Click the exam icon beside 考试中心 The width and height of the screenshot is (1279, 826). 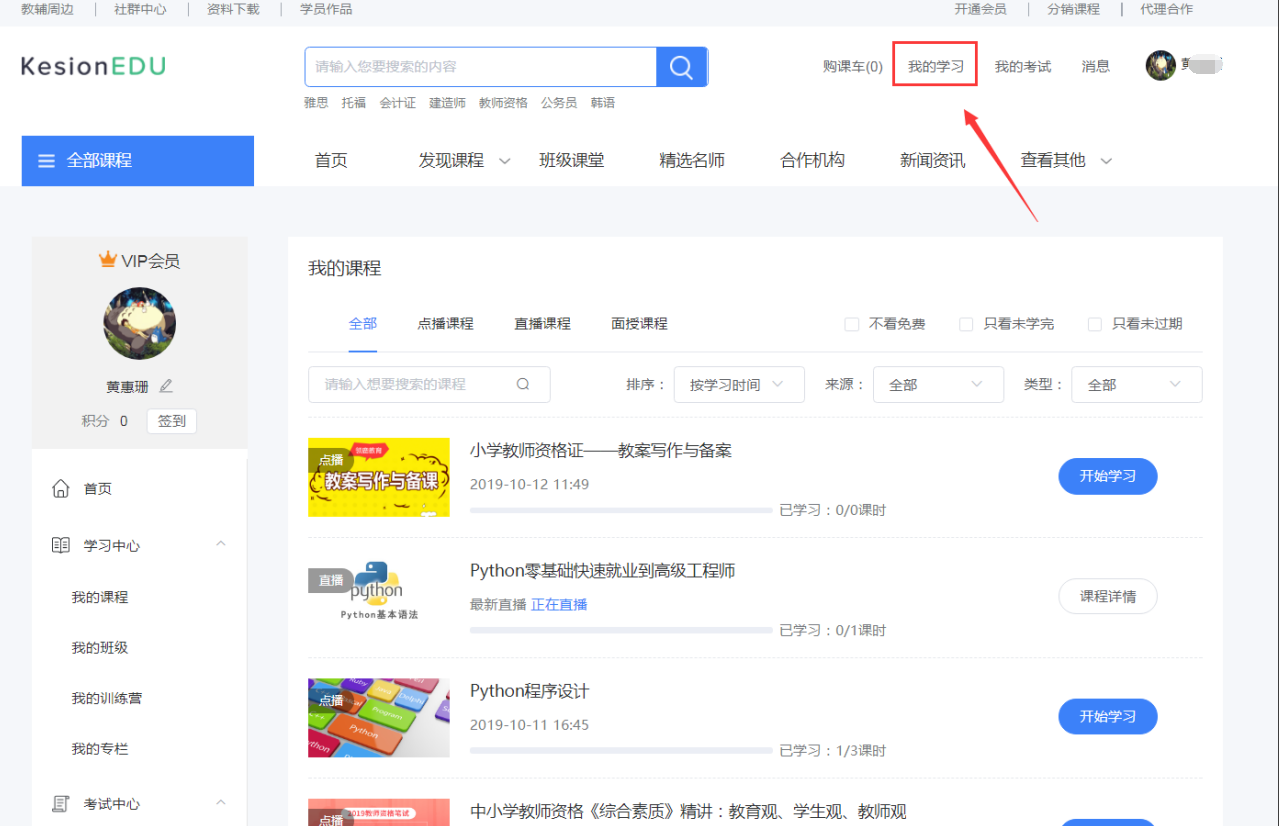[x=61, y=804]
